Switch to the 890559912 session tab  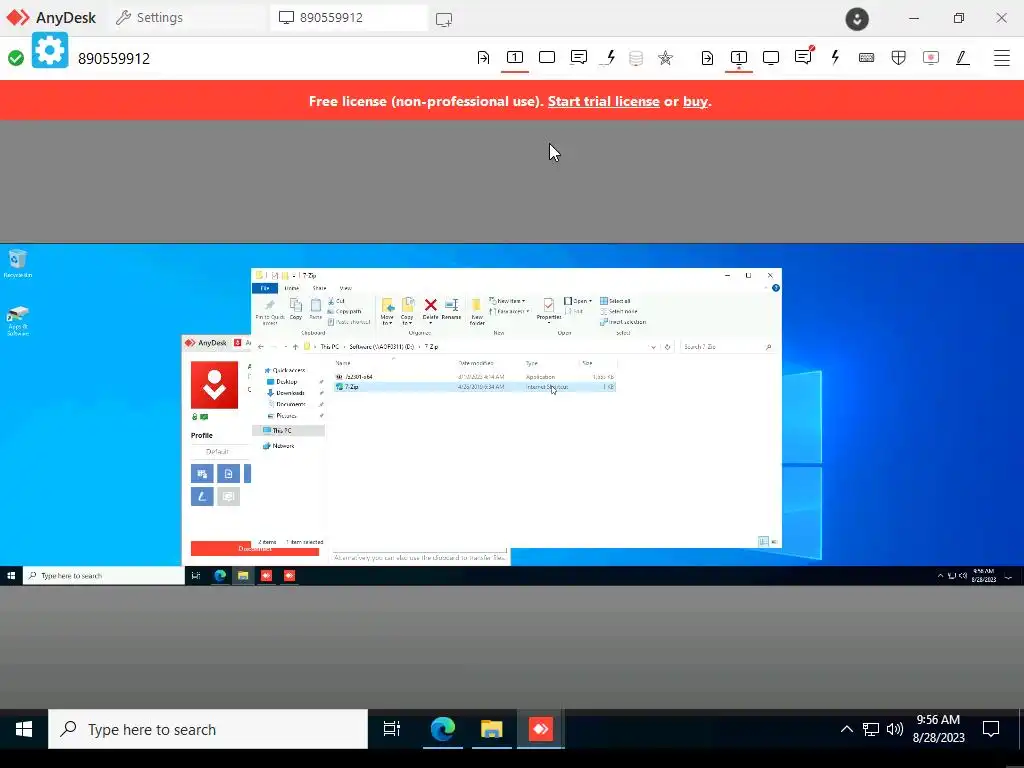349,18
